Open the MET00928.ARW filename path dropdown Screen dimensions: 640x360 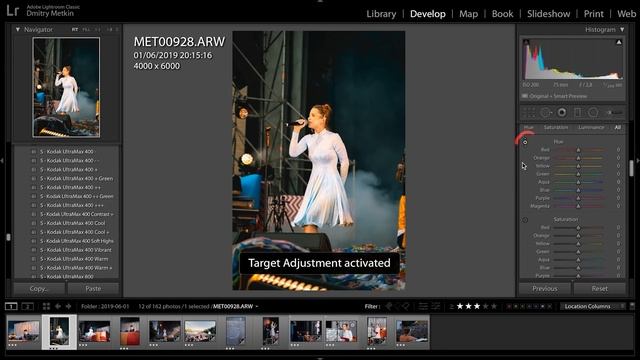257,307
